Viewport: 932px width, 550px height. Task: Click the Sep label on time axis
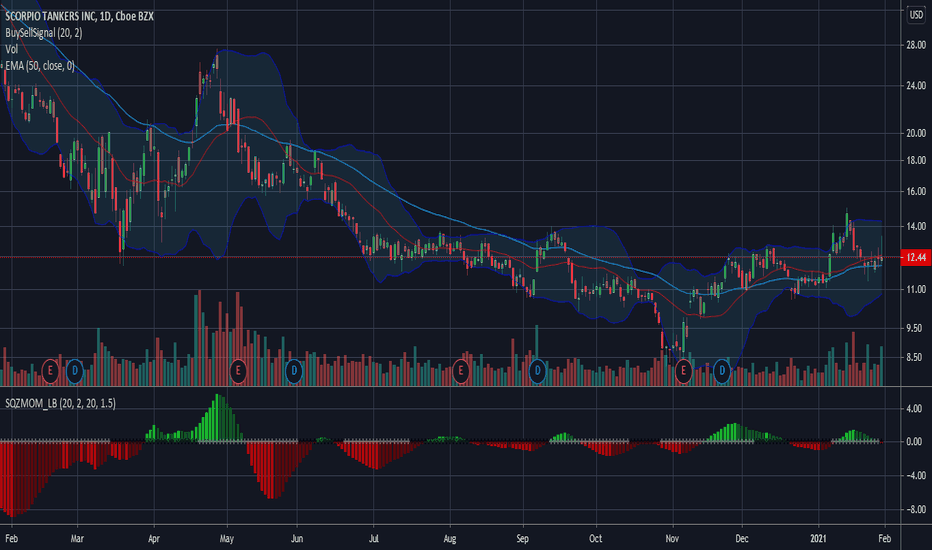[x=522, y=539]
